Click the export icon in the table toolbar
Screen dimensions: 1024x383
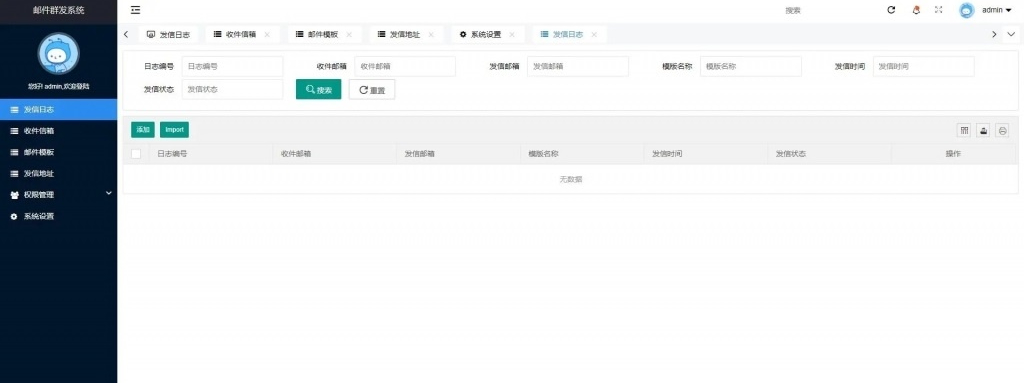[983, 130]
